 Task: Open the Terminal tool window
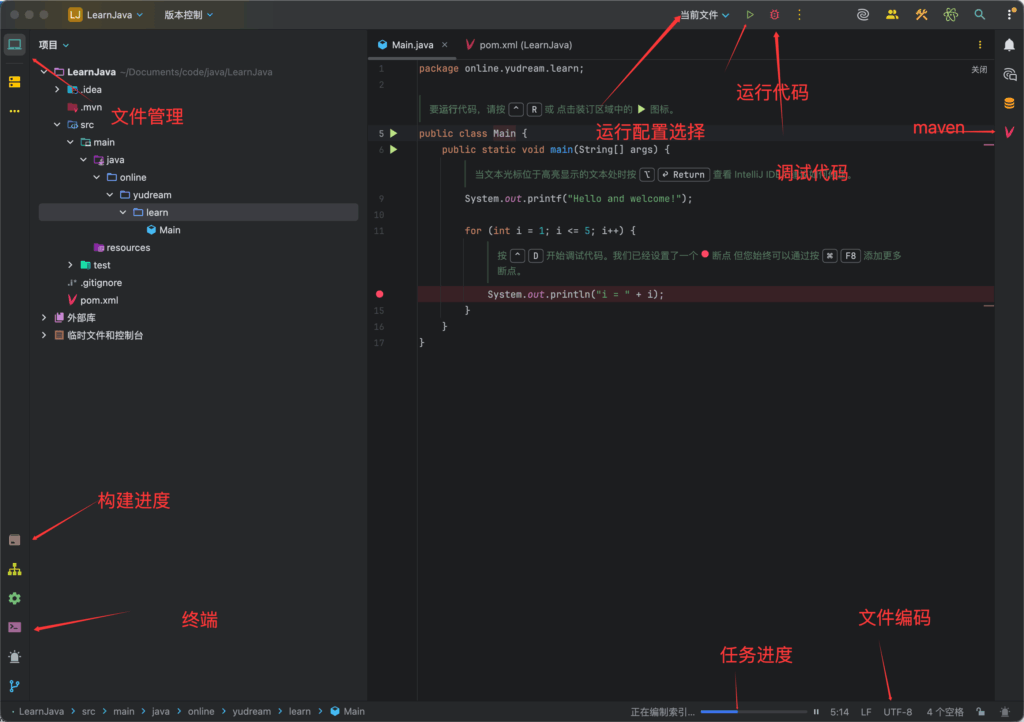pyautogui.click(x=15, y=627)
